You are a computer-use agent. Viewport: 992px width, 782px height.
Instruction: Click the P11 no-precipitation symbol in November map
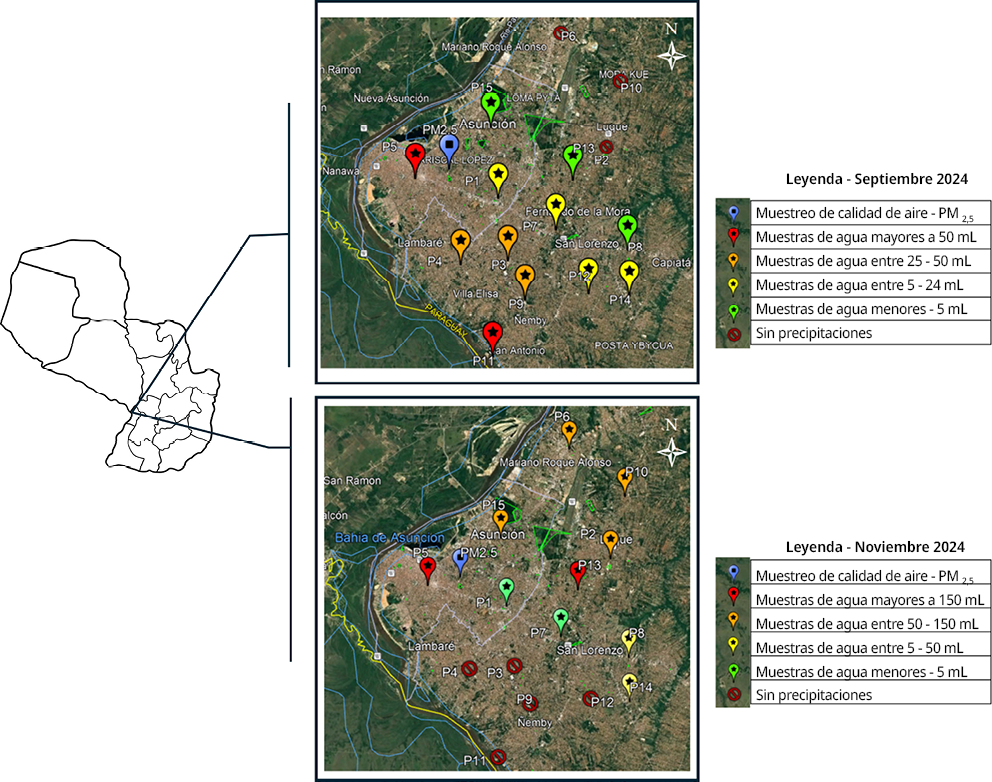[x=497, y=757]
